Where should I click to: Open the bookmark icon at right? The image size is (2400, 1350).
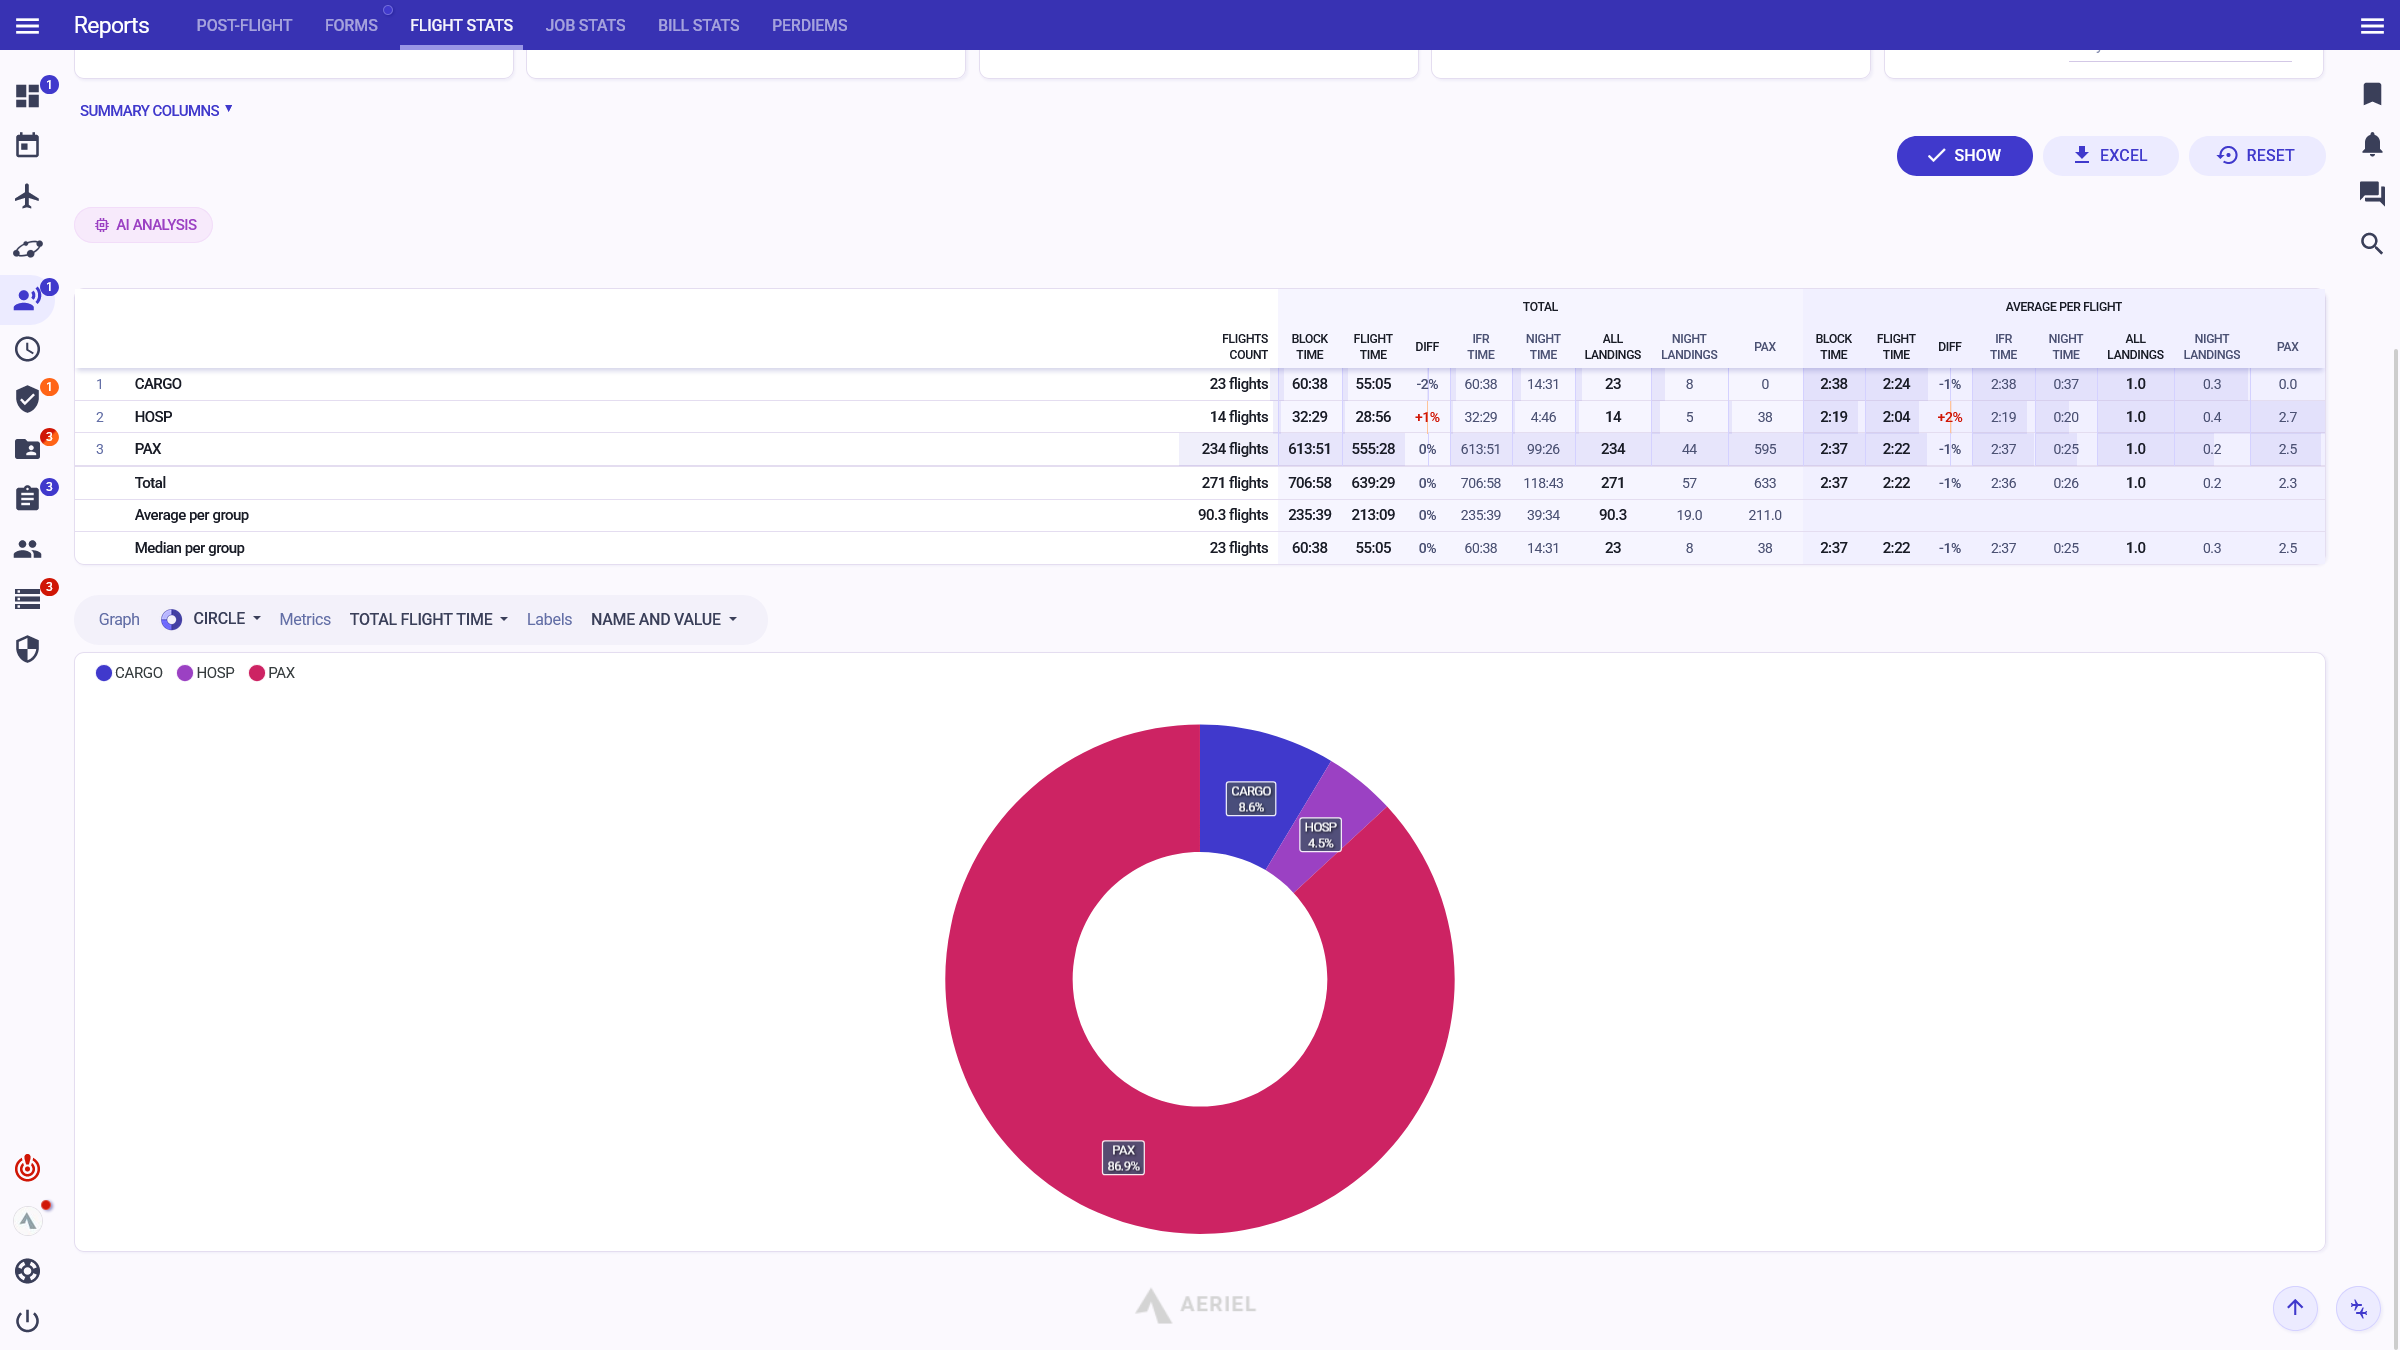[x=2372, y=94]
